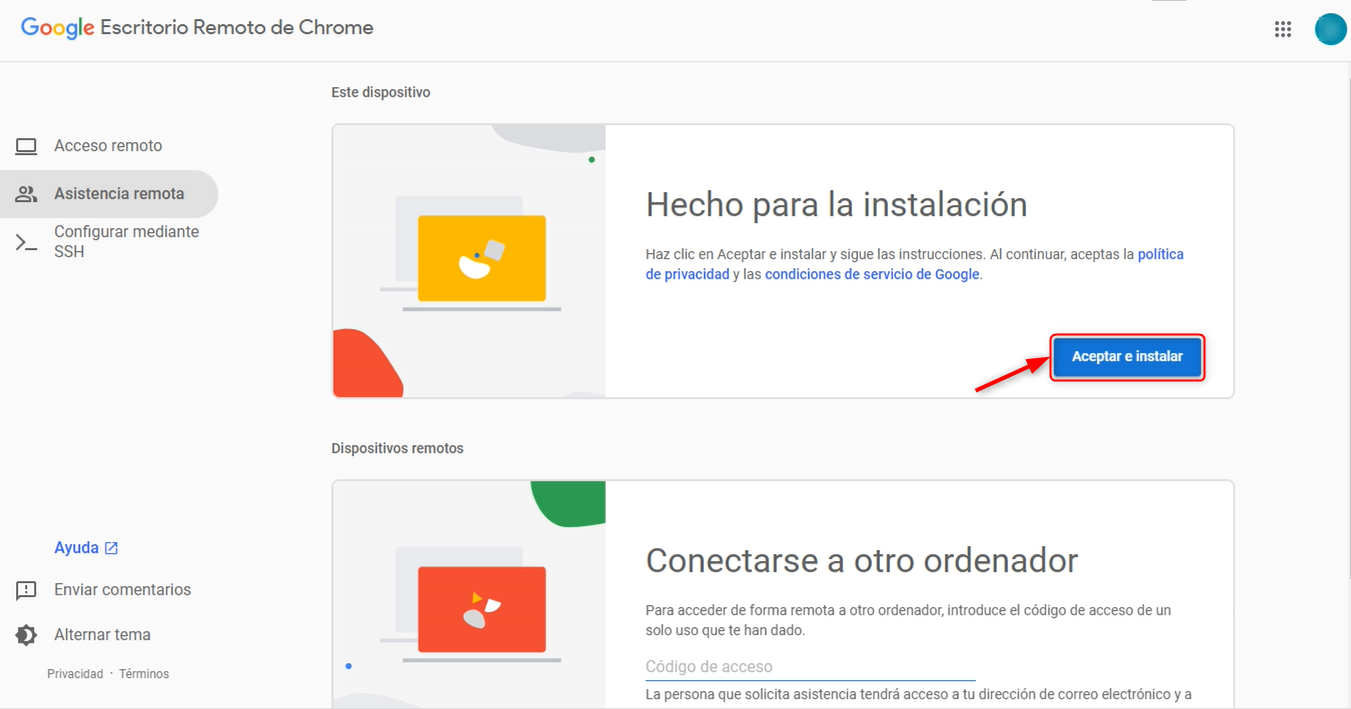The image size is (1351, 709).
Task: Open the política de privacidad link
Action: point(1160,254)
